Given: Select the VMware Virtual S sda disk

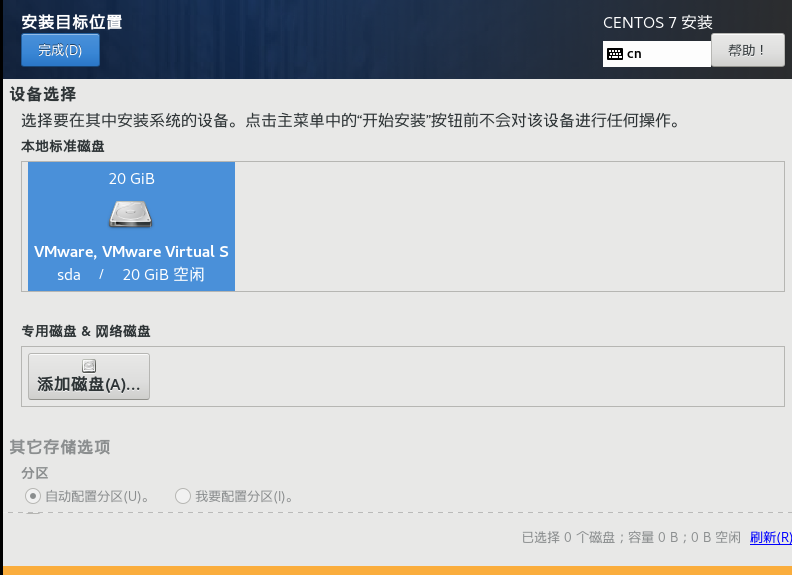Looking at the screenshot, I should [x=131, y=226].
